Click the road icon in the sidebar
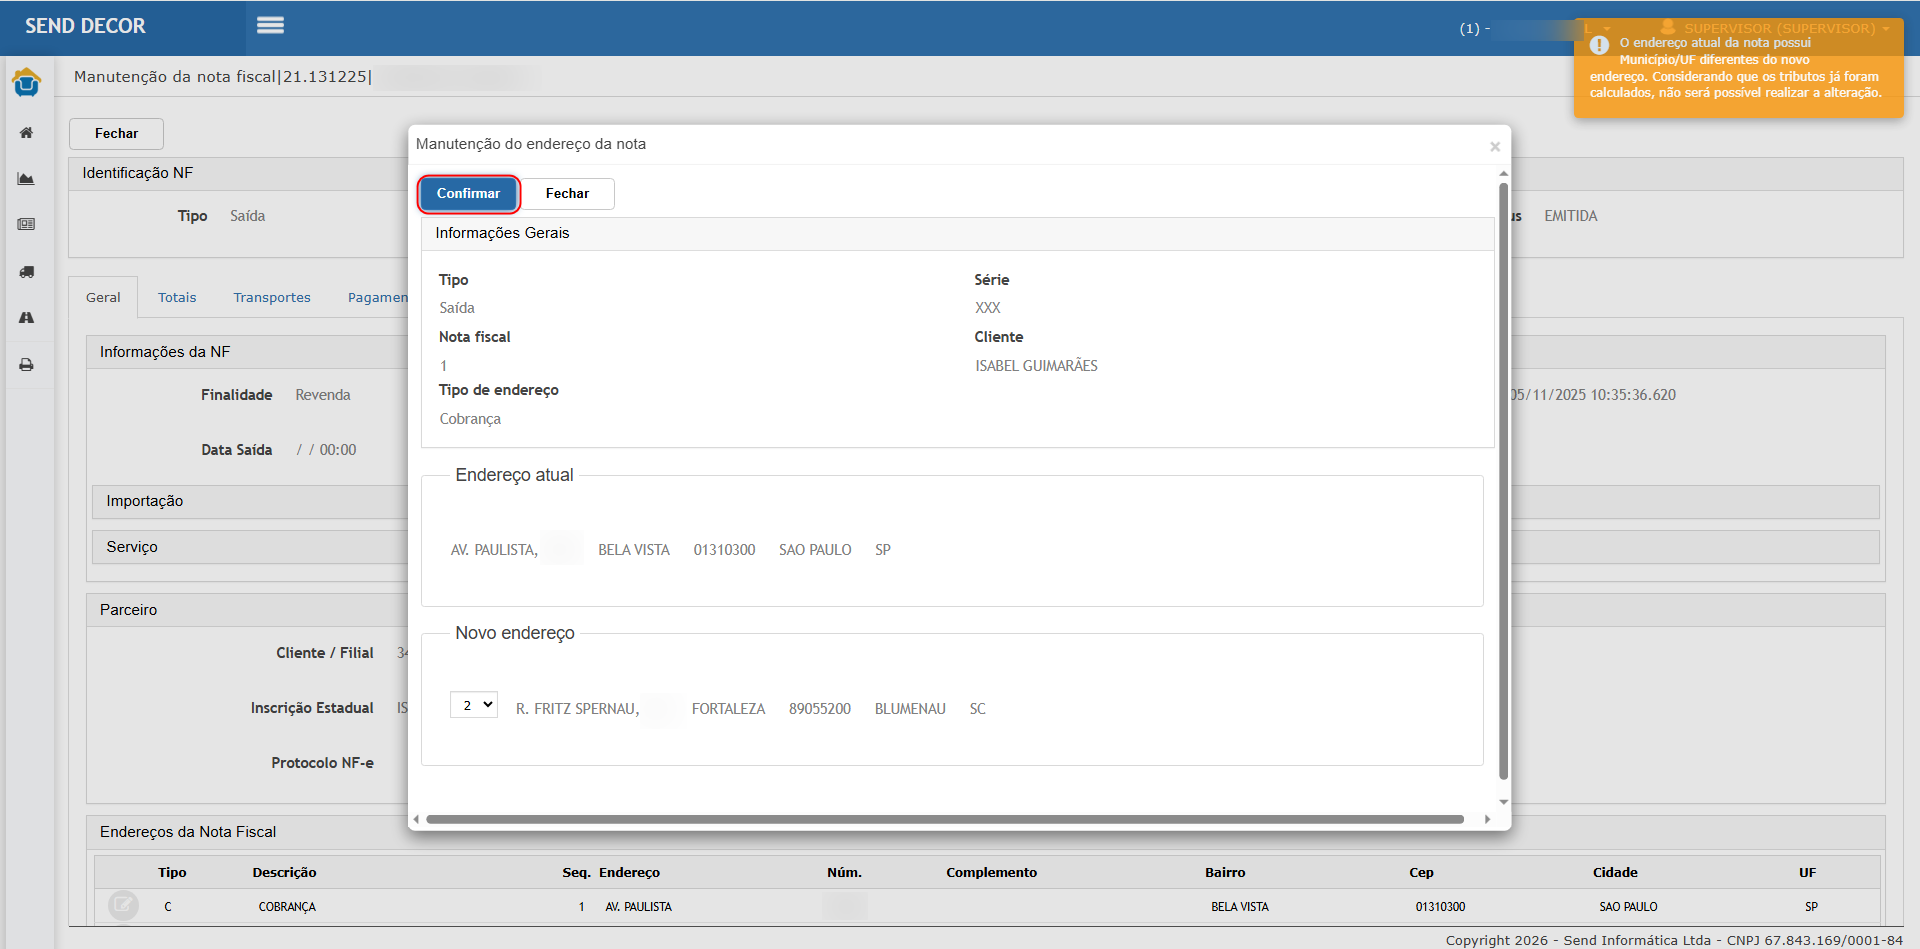The image size is (1920, 949). pos(27,318)
